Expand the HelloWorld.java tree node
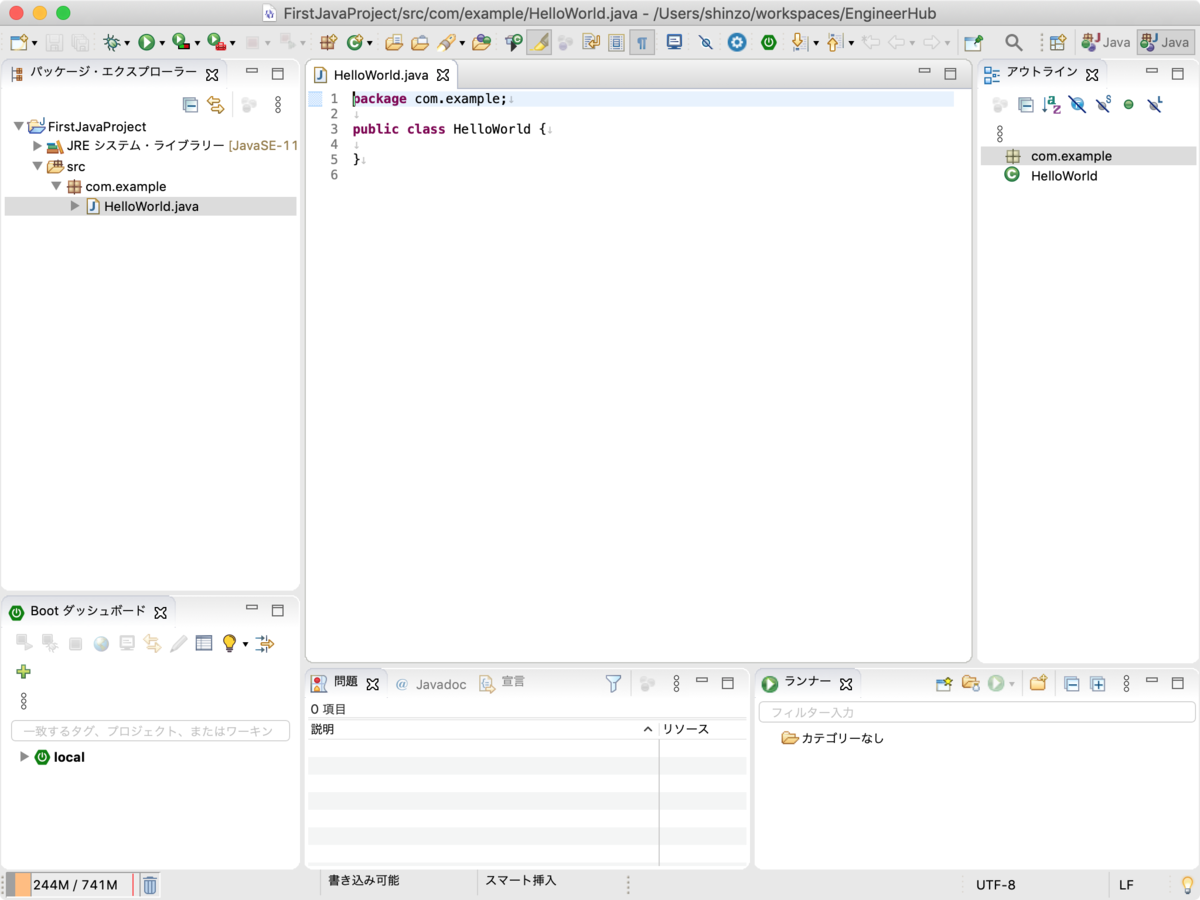Image resolution: width=1200 pixels, height=900 pixels. (x=74, y=206)
